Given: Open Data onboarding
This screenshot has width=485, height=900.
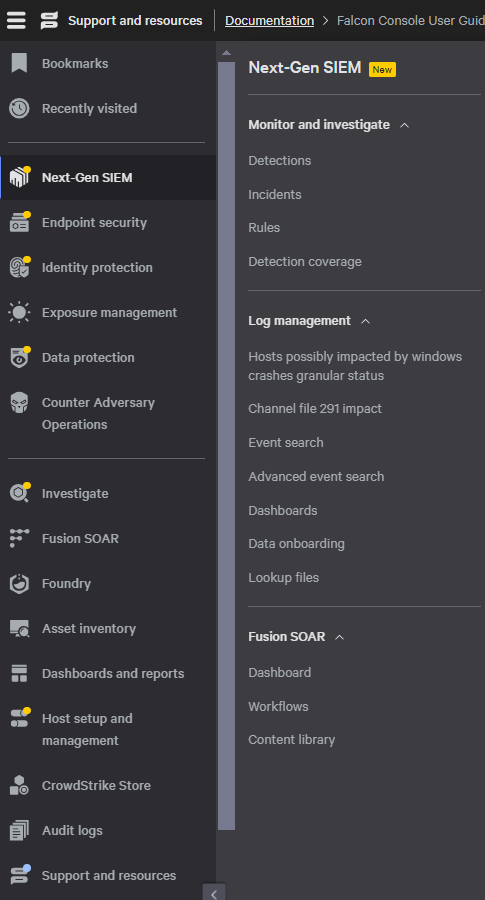Looking at the screenshot, I should point(296,544).
